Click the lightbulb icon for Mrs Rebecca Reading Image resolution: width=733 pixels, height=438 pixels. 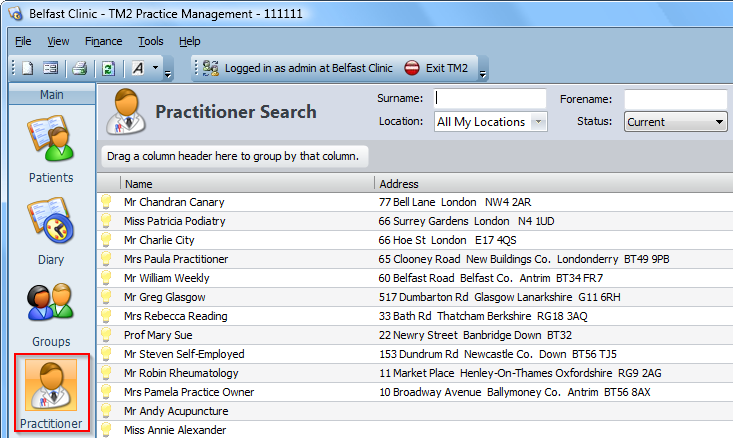106,316
